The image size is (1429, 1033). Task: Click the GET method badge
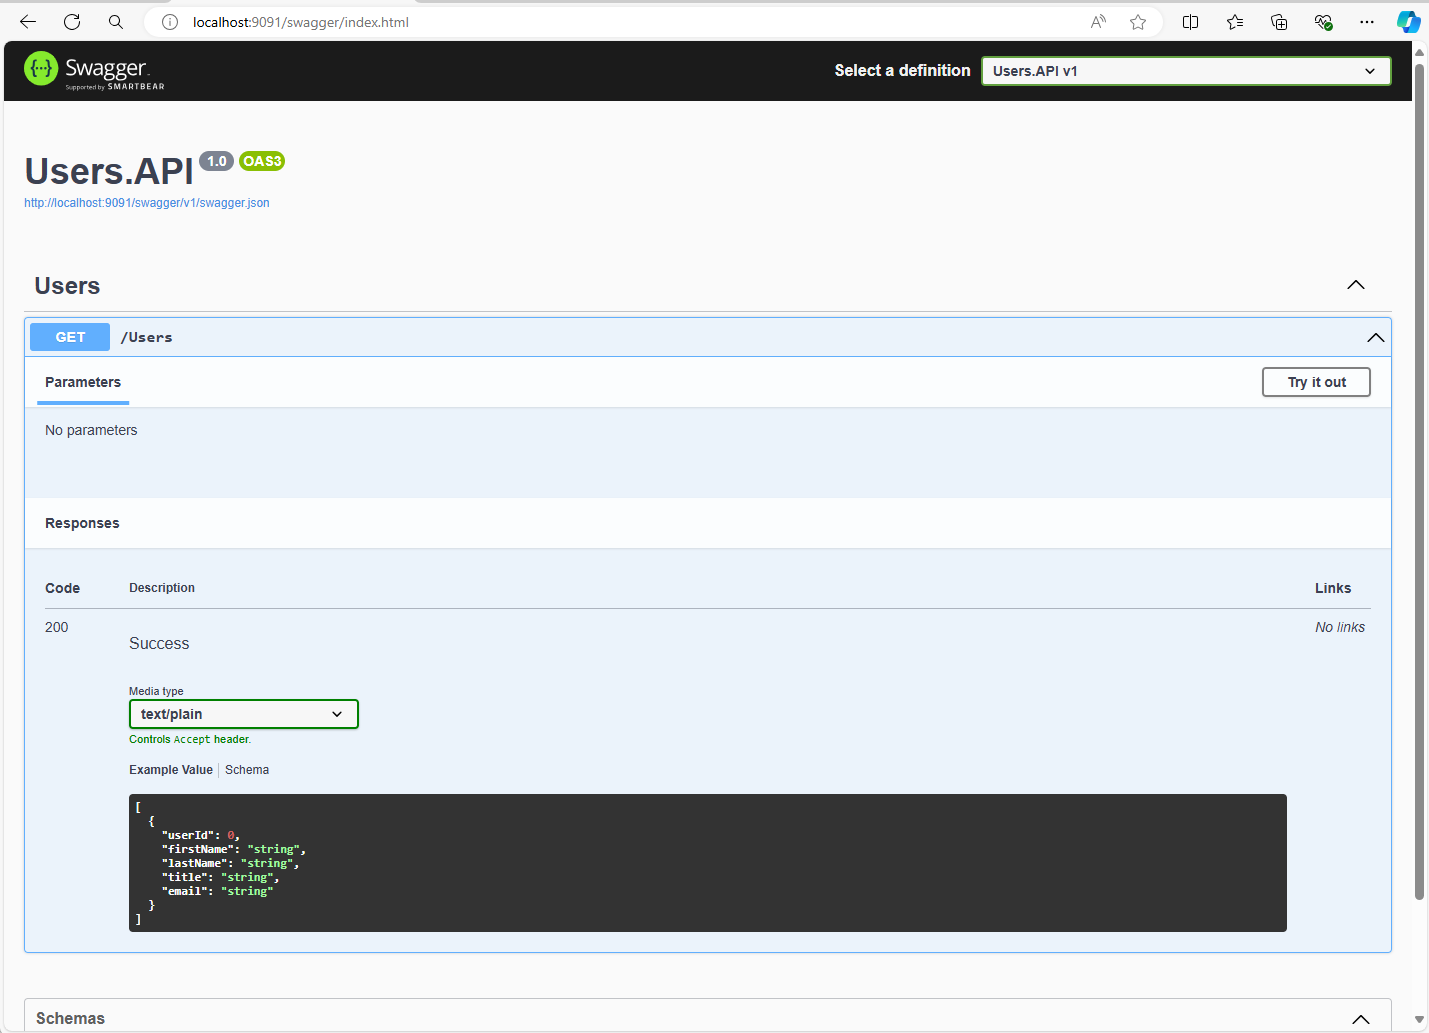70,337
